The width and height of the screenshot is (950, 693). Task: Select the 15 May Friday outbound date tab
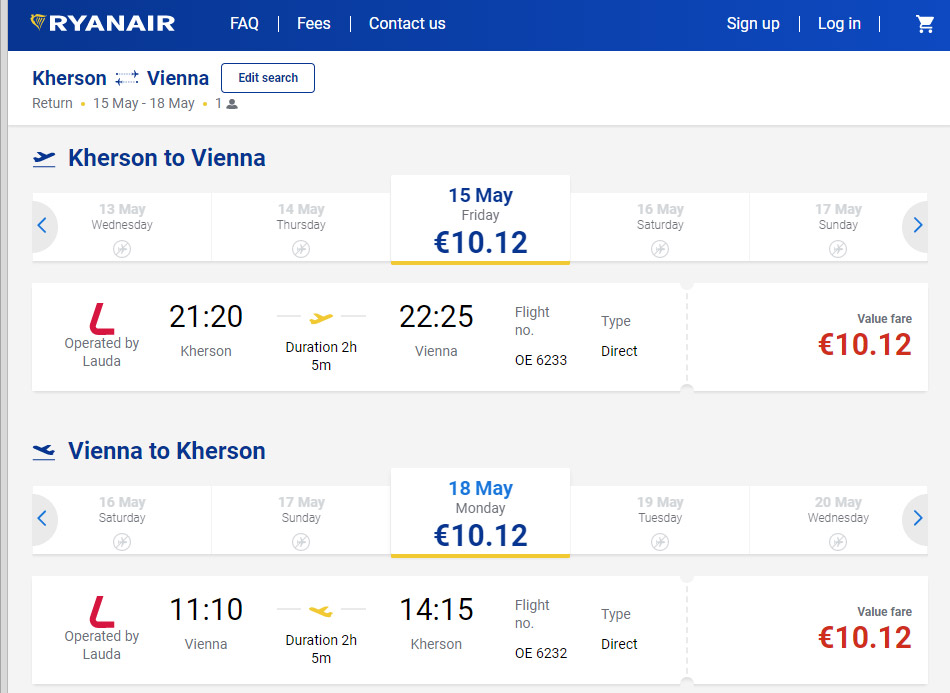point(480,220)
